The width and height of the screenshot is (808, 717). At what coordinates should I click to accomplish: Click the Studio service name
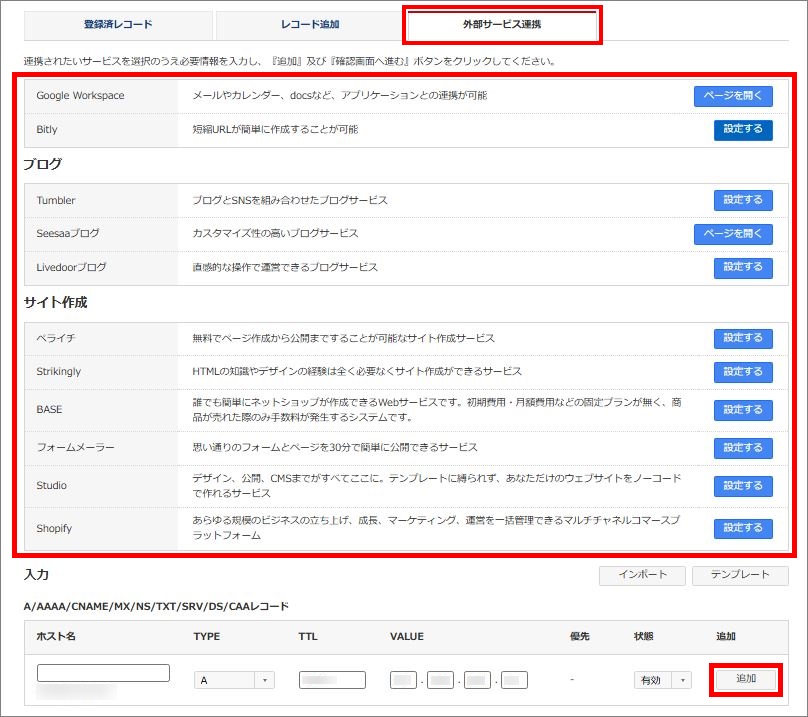pos(51,486)
